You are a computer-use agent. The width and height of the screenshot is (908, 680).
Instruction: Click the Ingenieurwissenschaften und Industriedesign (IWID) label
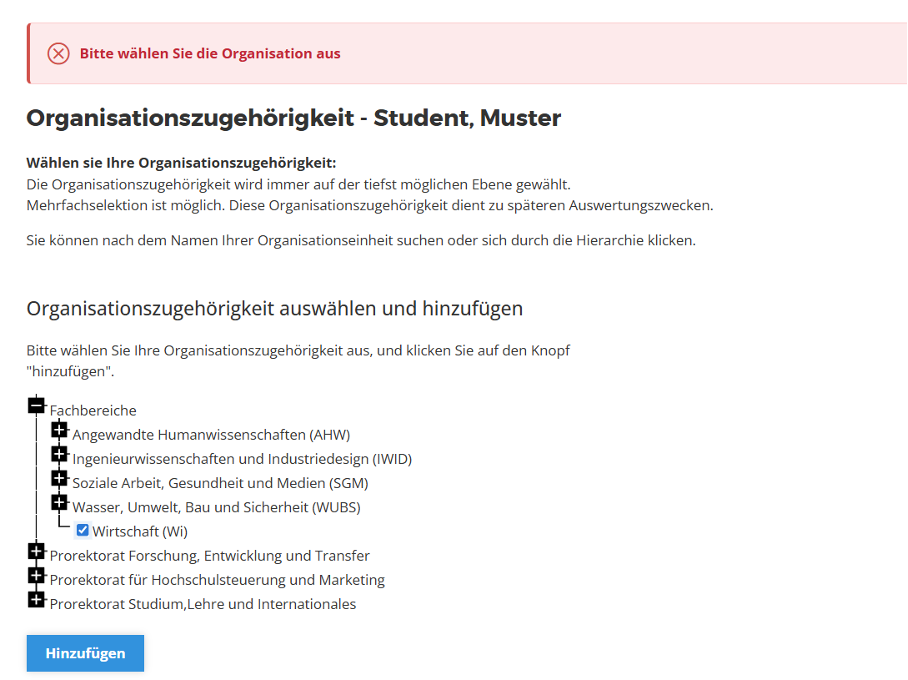pos(242,459)
